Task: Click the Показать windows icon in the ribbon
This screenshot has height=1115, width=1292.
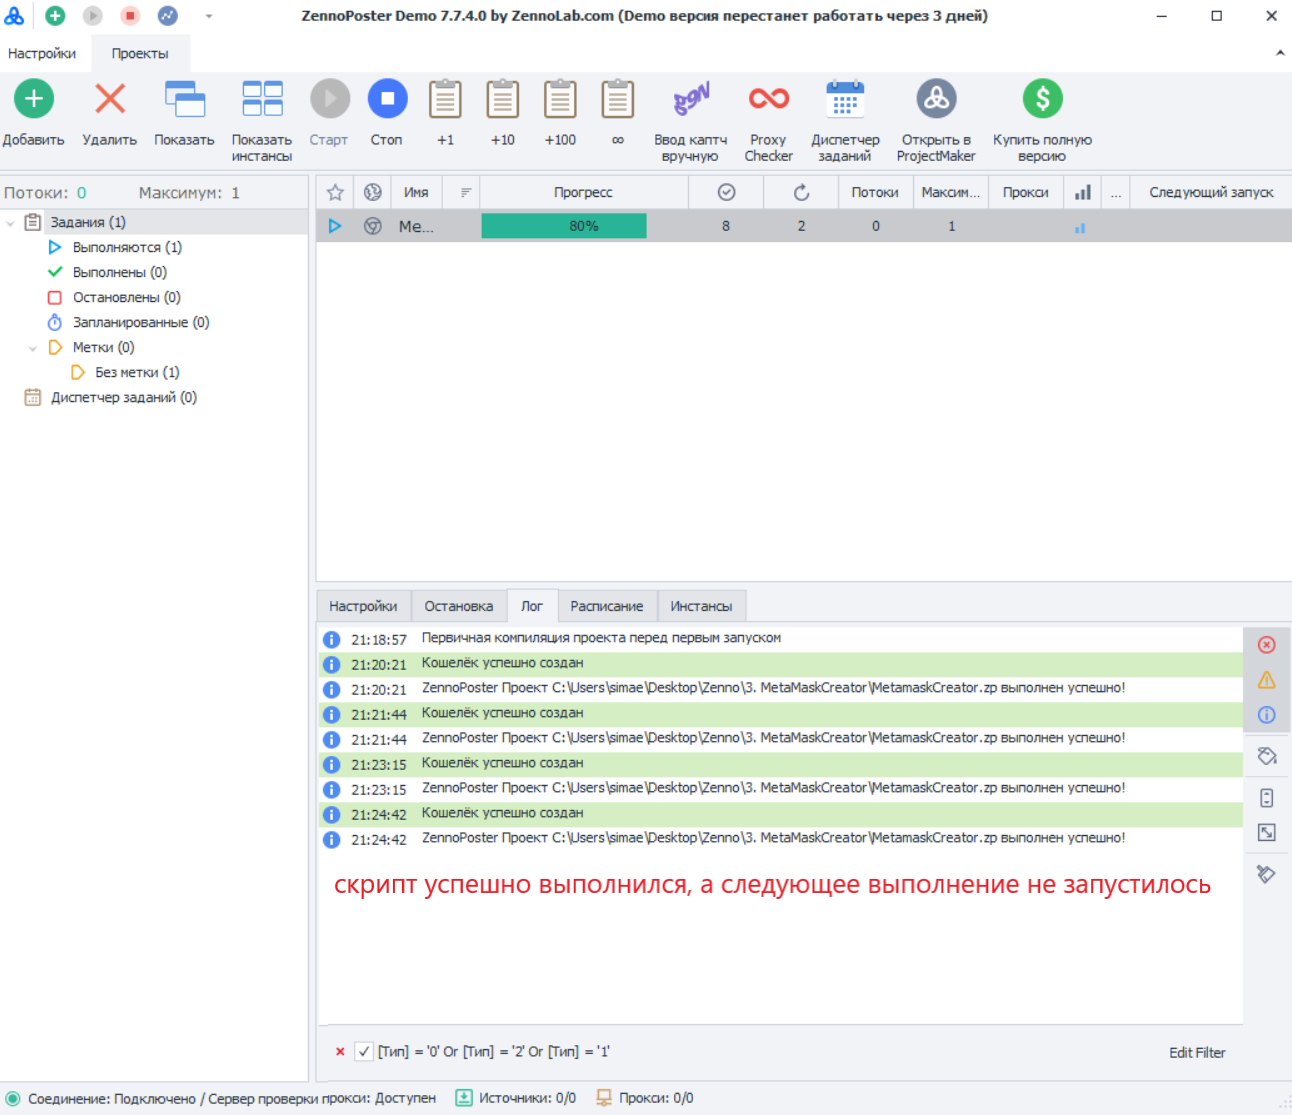Action: pos(185,99)
